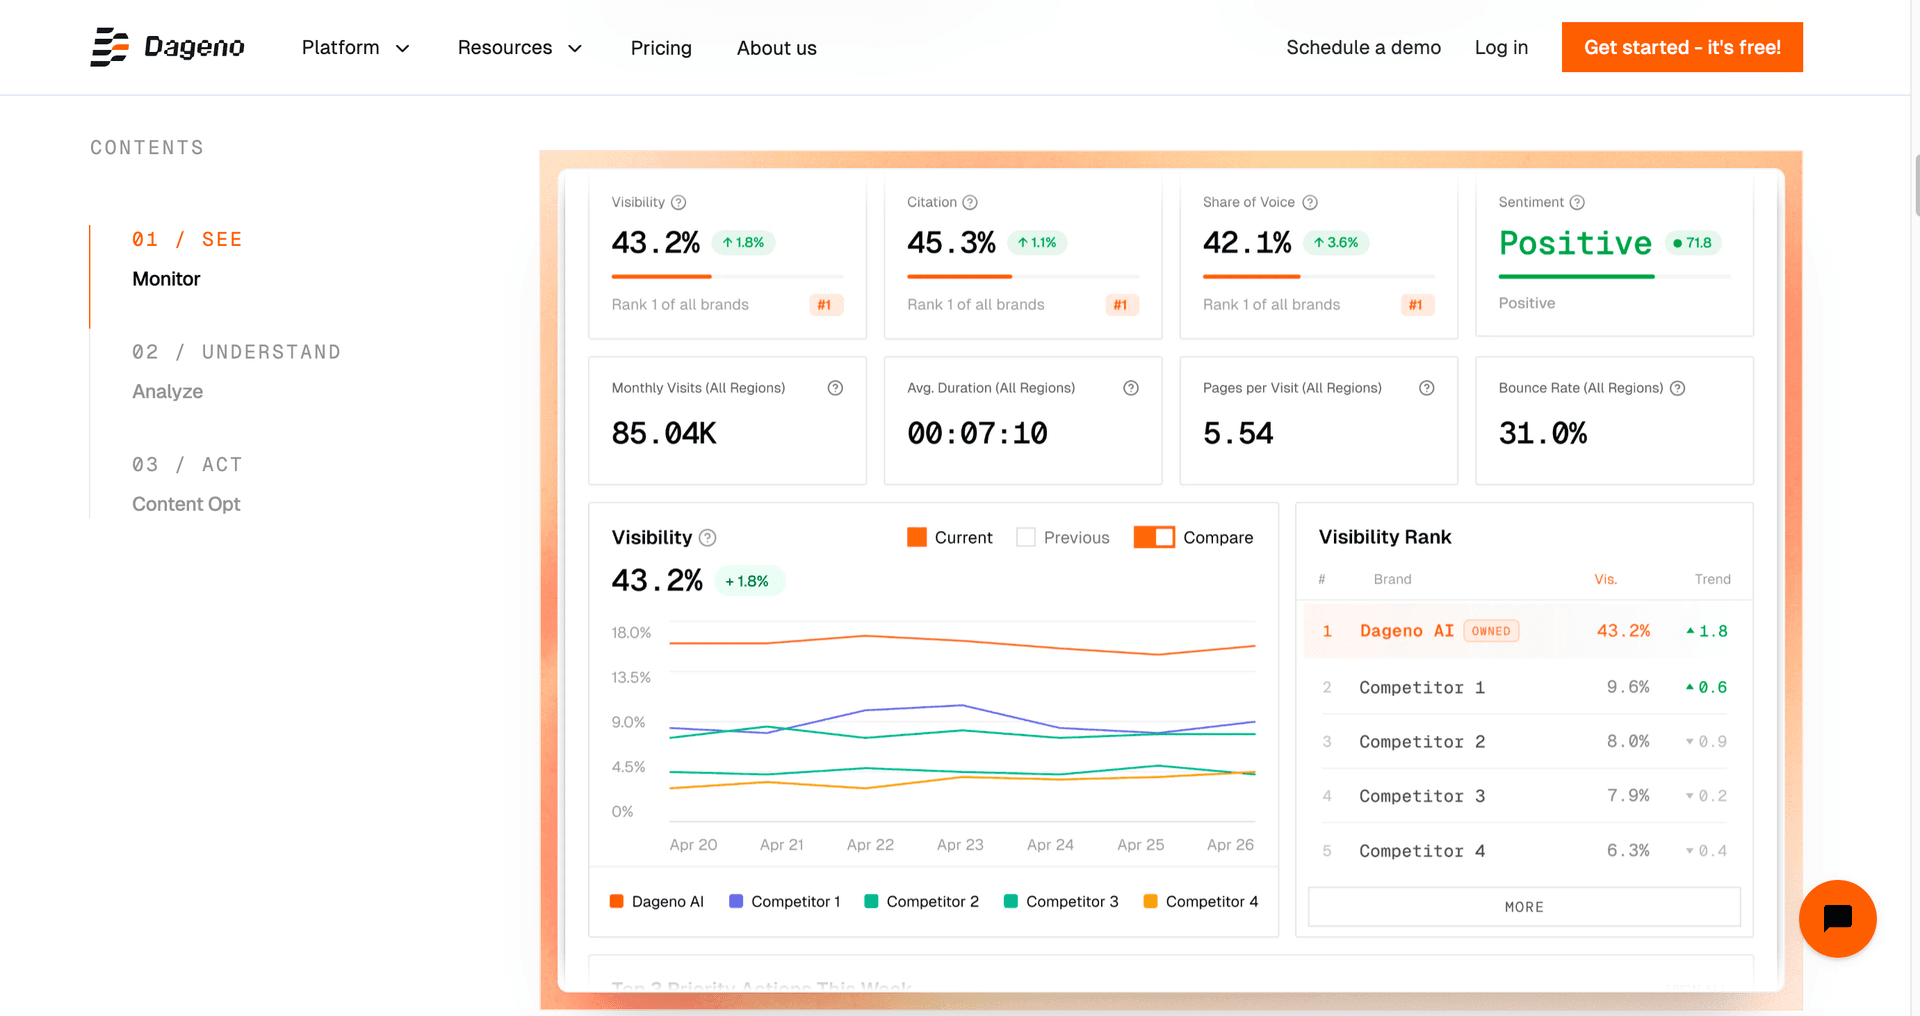Click help icon next to Sentiment
1920x1016 pixels.
[1577, 202]
